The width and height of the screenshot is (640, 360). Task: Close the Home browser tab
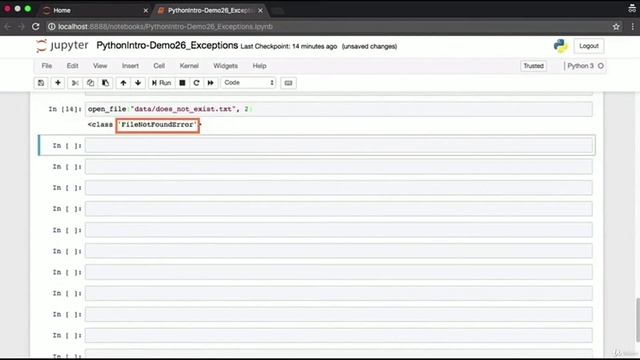(x=145, y=11)
